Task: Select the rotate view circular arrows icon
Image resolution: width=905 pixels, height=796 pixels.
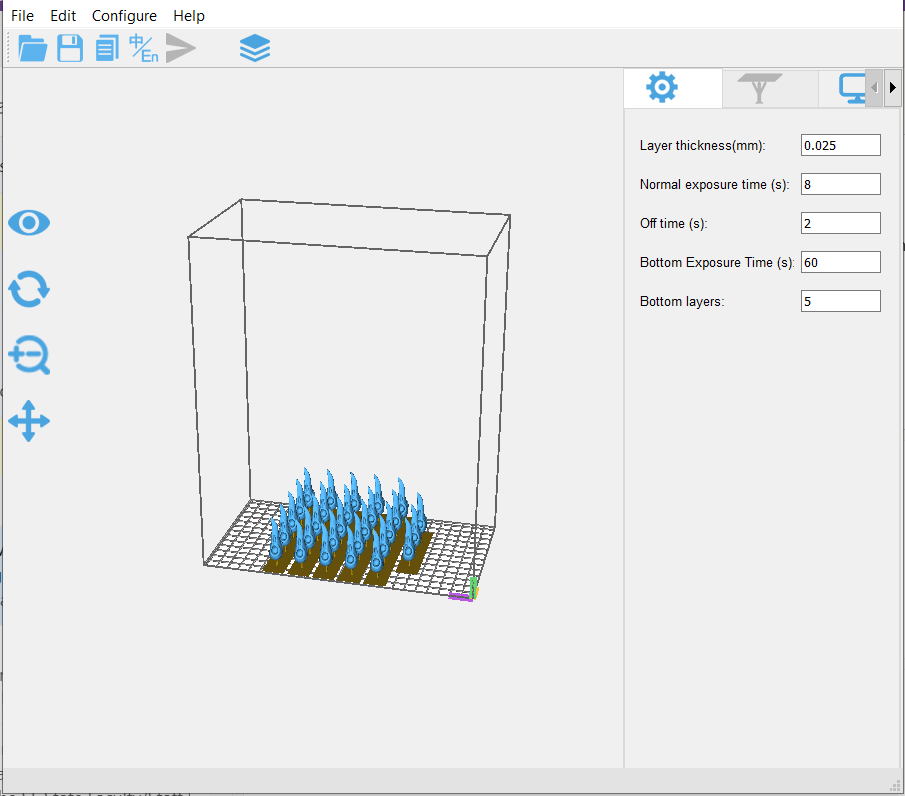Action: (29, 289)
